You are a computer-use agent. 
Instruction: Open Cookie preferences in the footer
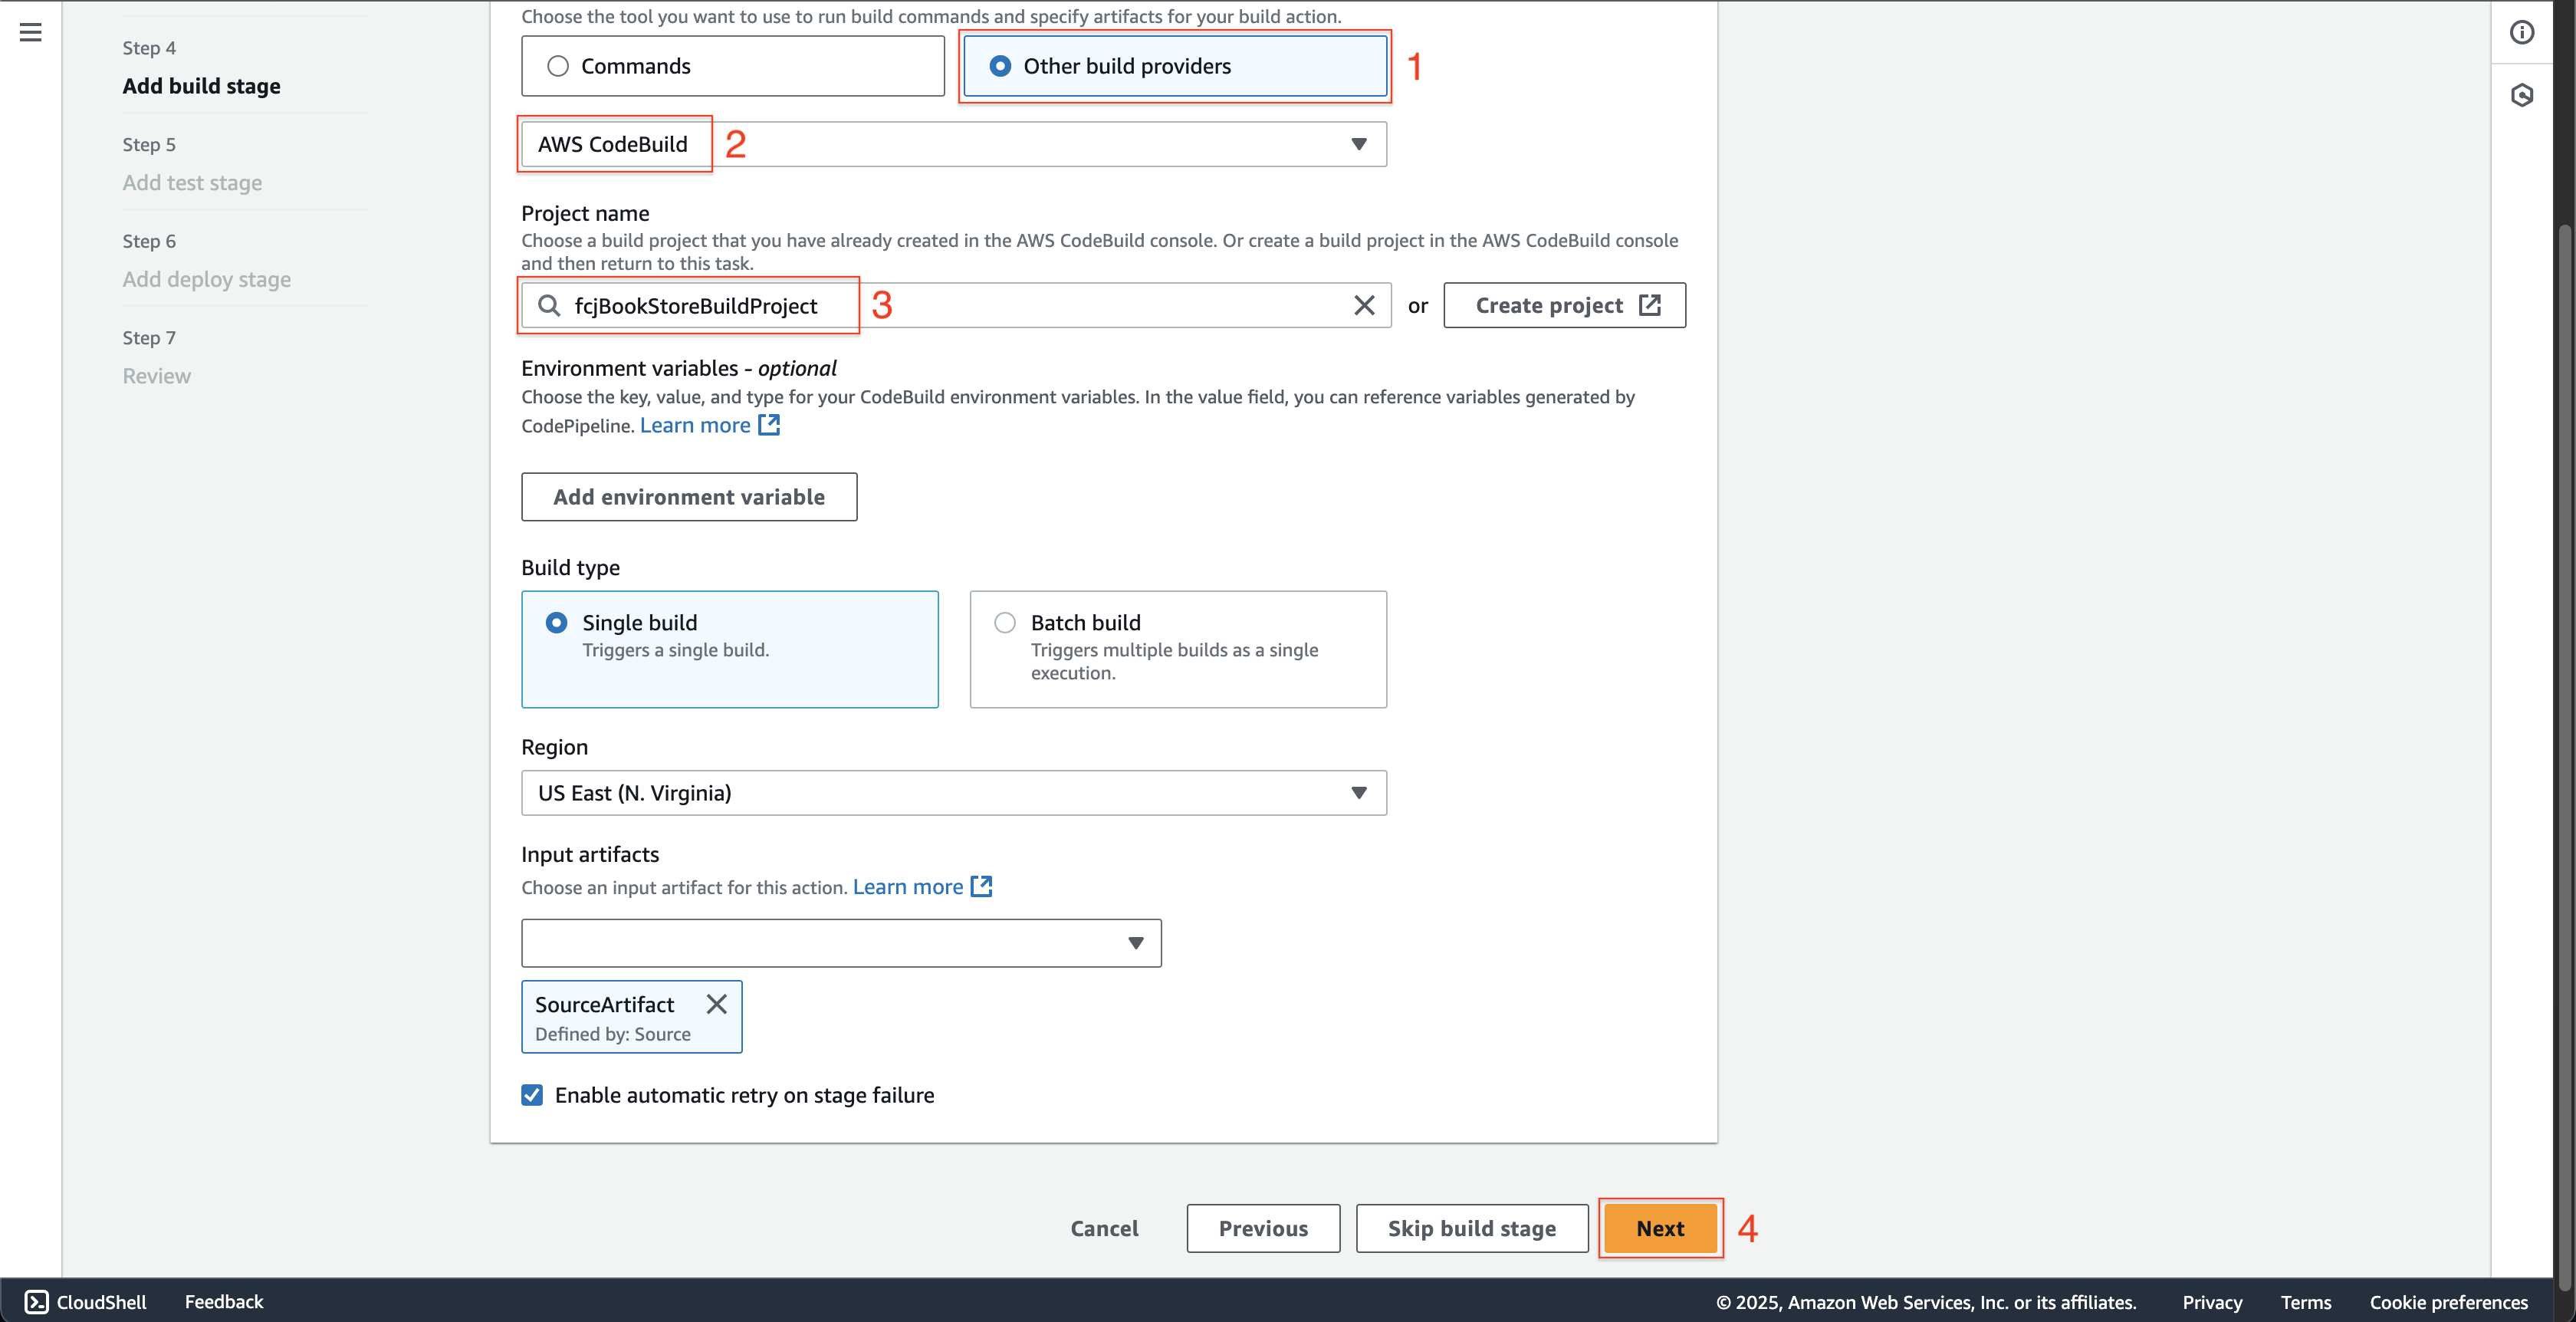2448,1301
